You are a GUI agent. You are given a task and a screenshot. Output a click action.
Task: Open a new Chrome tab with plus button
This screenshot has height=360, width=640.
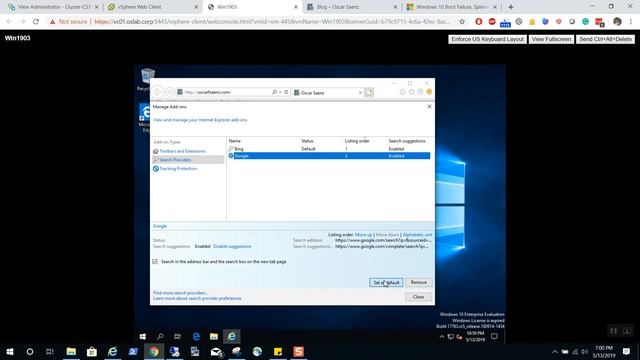[x=511, y=7]
